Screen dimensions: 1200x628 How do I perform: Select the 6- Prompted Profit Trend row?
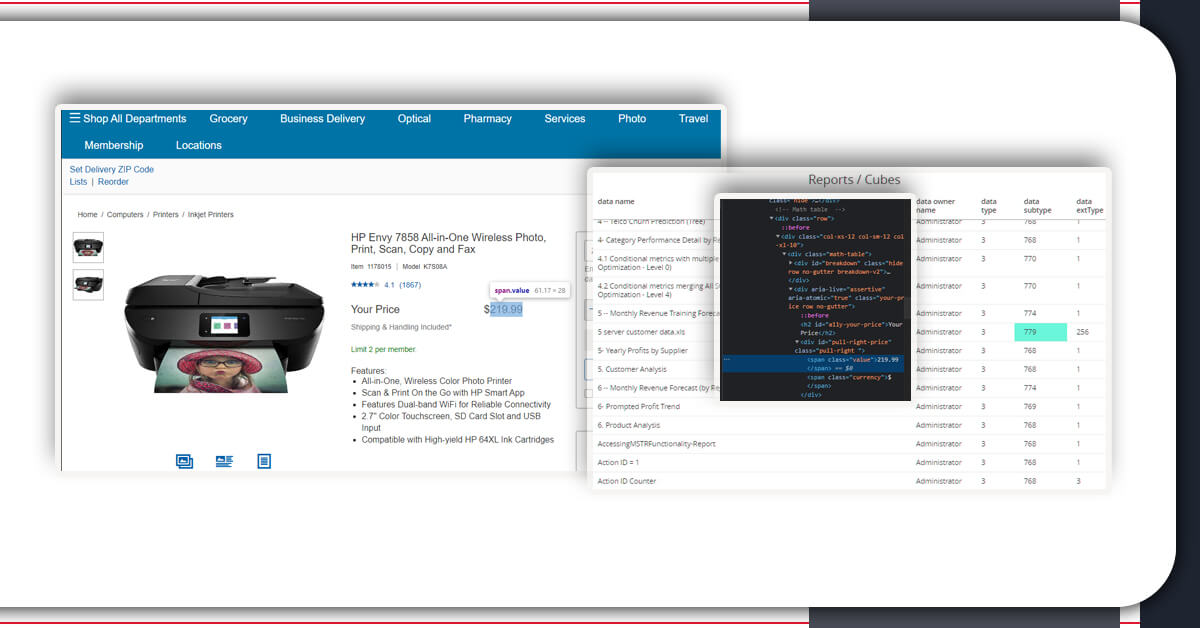click(849, 406)
